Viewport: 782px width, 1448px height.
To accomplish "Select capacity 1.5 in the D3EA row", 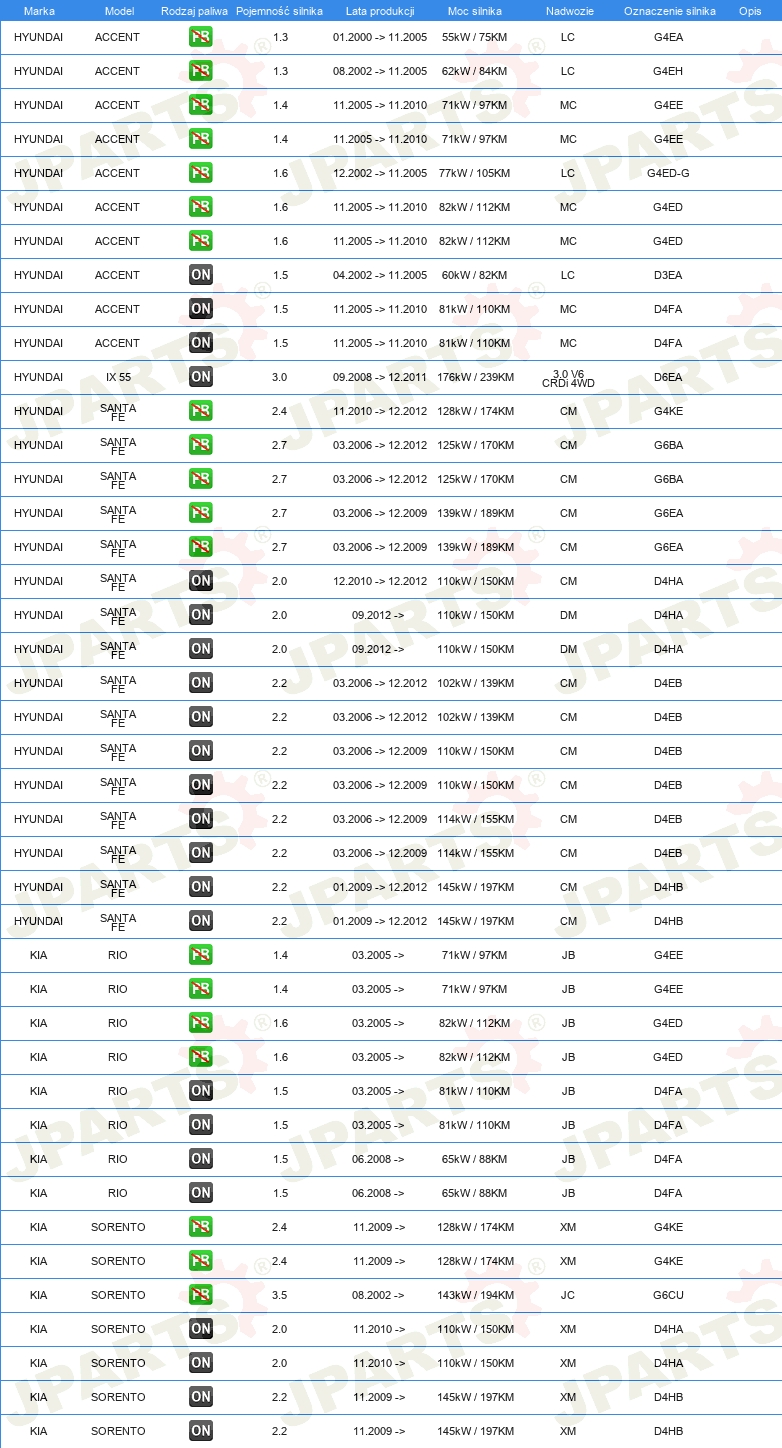I will (x=280, y=275).
